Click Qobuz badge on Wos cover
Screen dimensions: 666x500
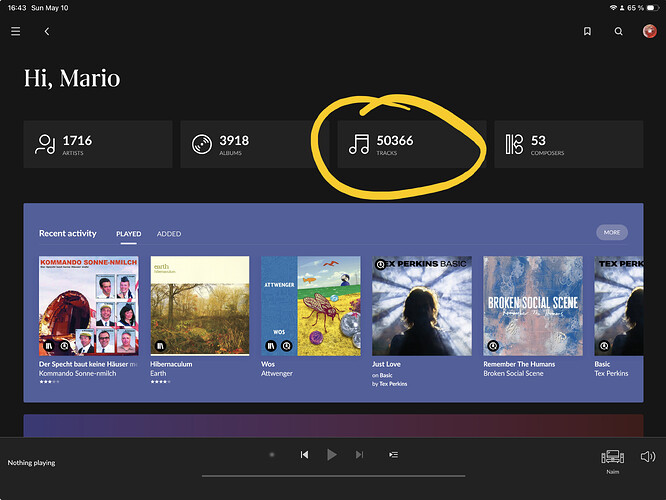287,346
